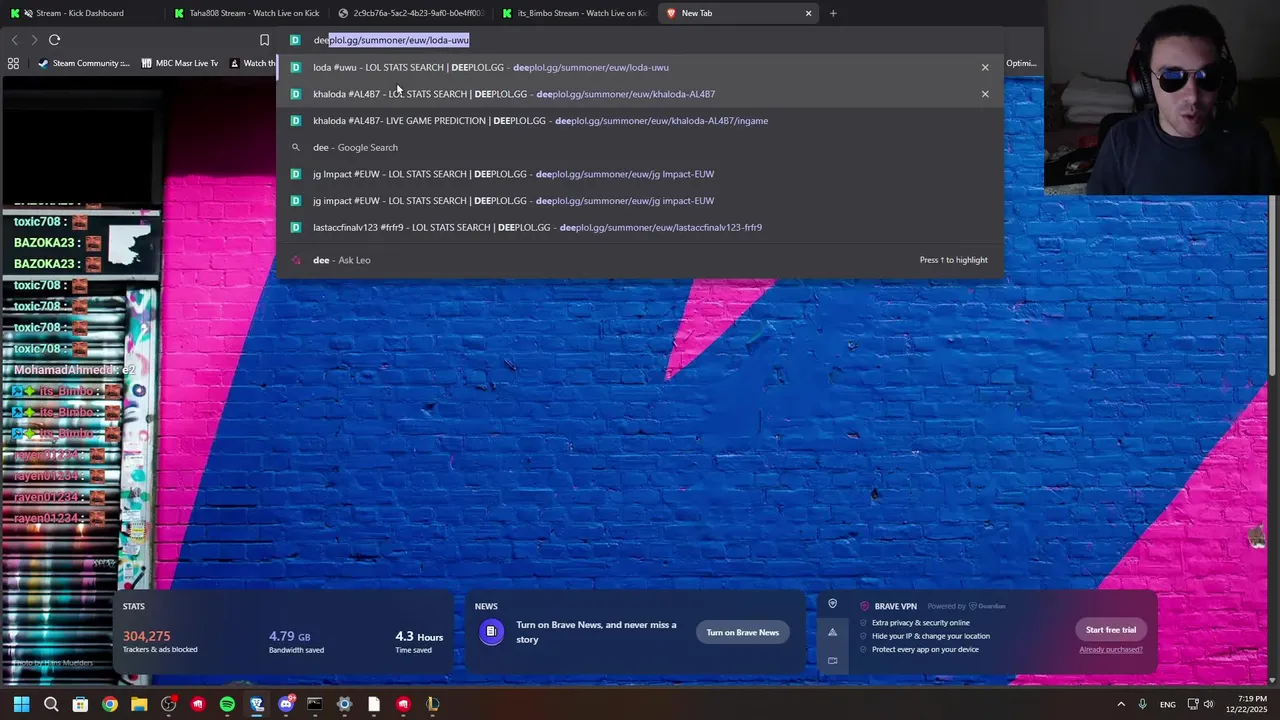Click 4.3 Hours time saved stat

[419, 641]
